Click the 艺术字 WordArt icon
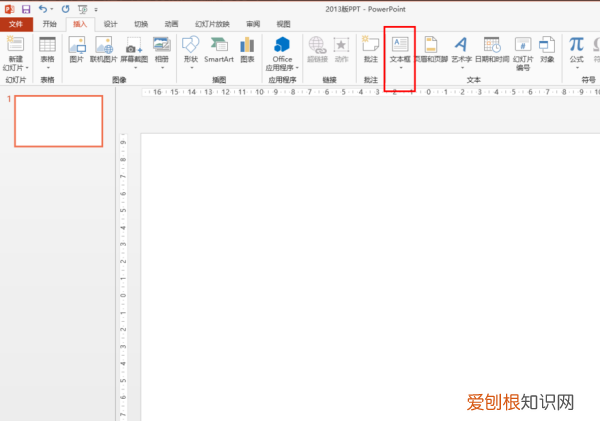 point(461,44)
